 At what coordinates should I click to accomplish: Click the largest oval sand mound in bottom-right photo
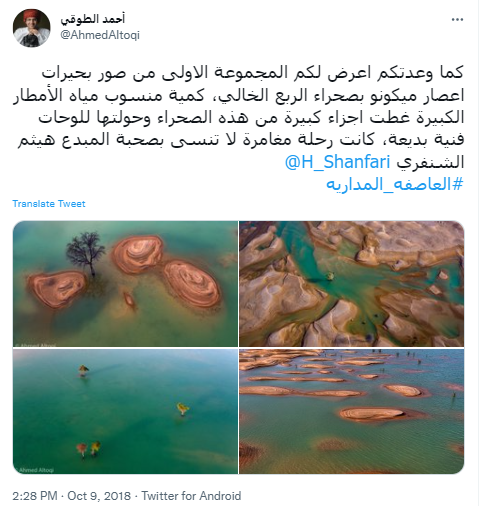coord(372,415)
